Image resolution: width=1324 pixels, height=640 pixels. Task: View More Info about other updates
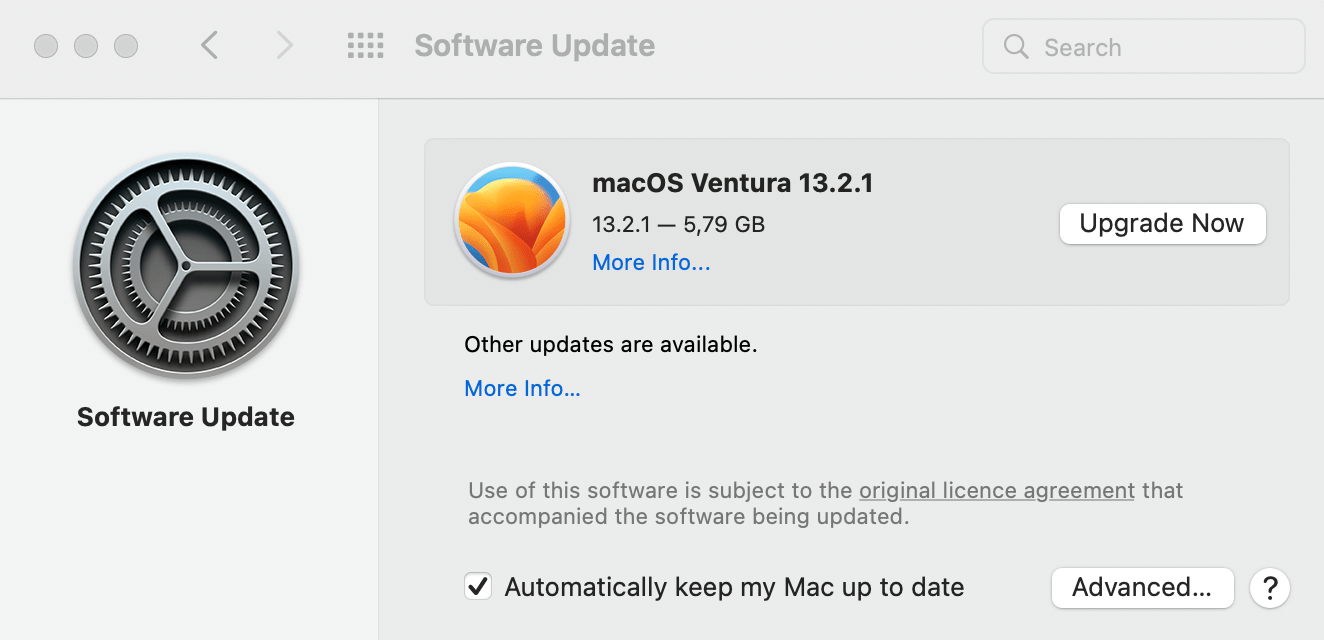[x=522, y=388]
